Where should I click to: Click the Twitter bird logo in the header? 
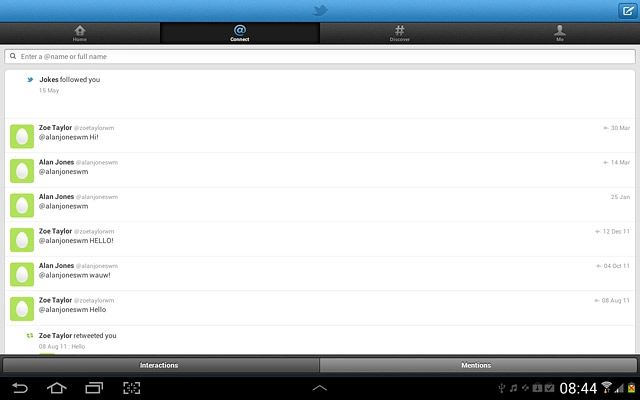(320, 10)
